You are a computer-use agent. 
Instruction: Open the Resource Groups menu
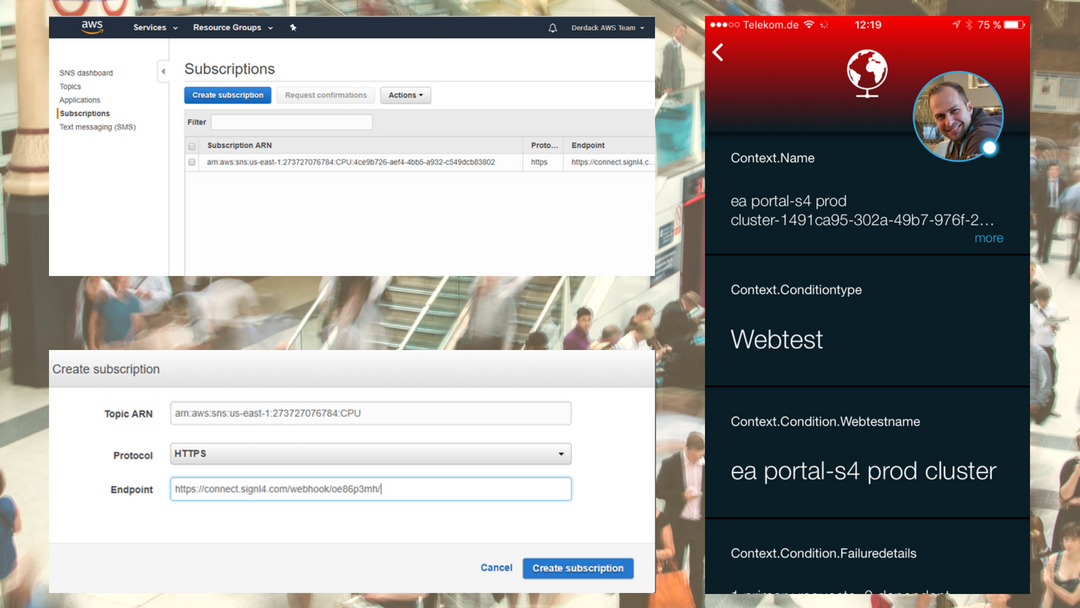(x=233, y=28)
